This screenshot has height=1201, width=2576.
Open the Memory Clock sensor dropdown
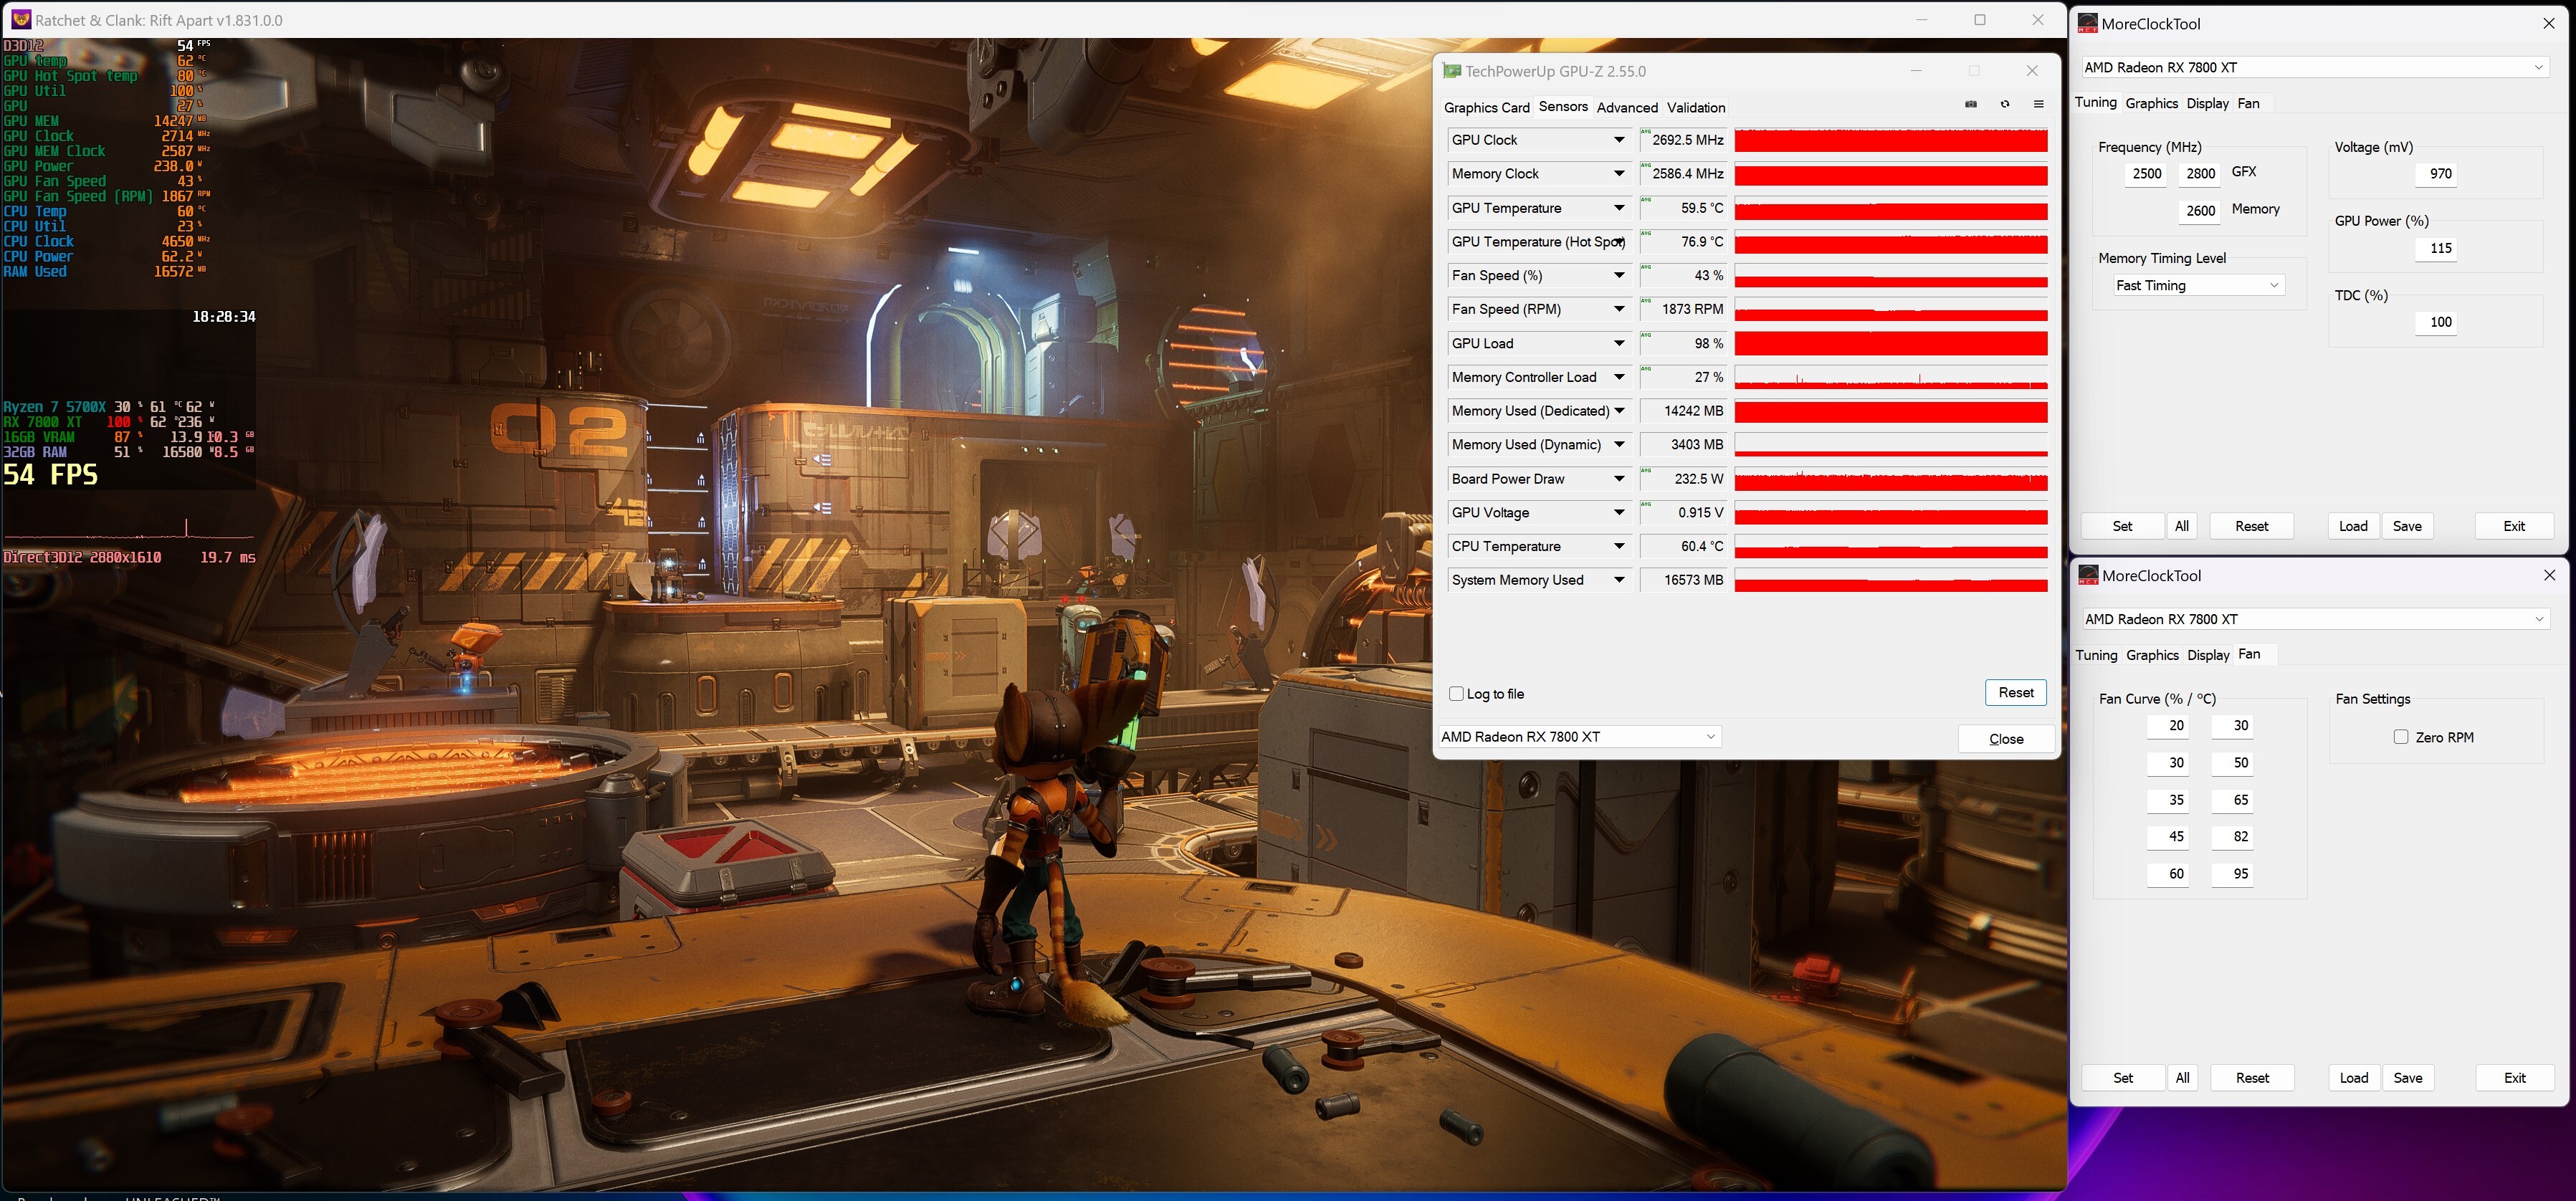coord(1619,174)
